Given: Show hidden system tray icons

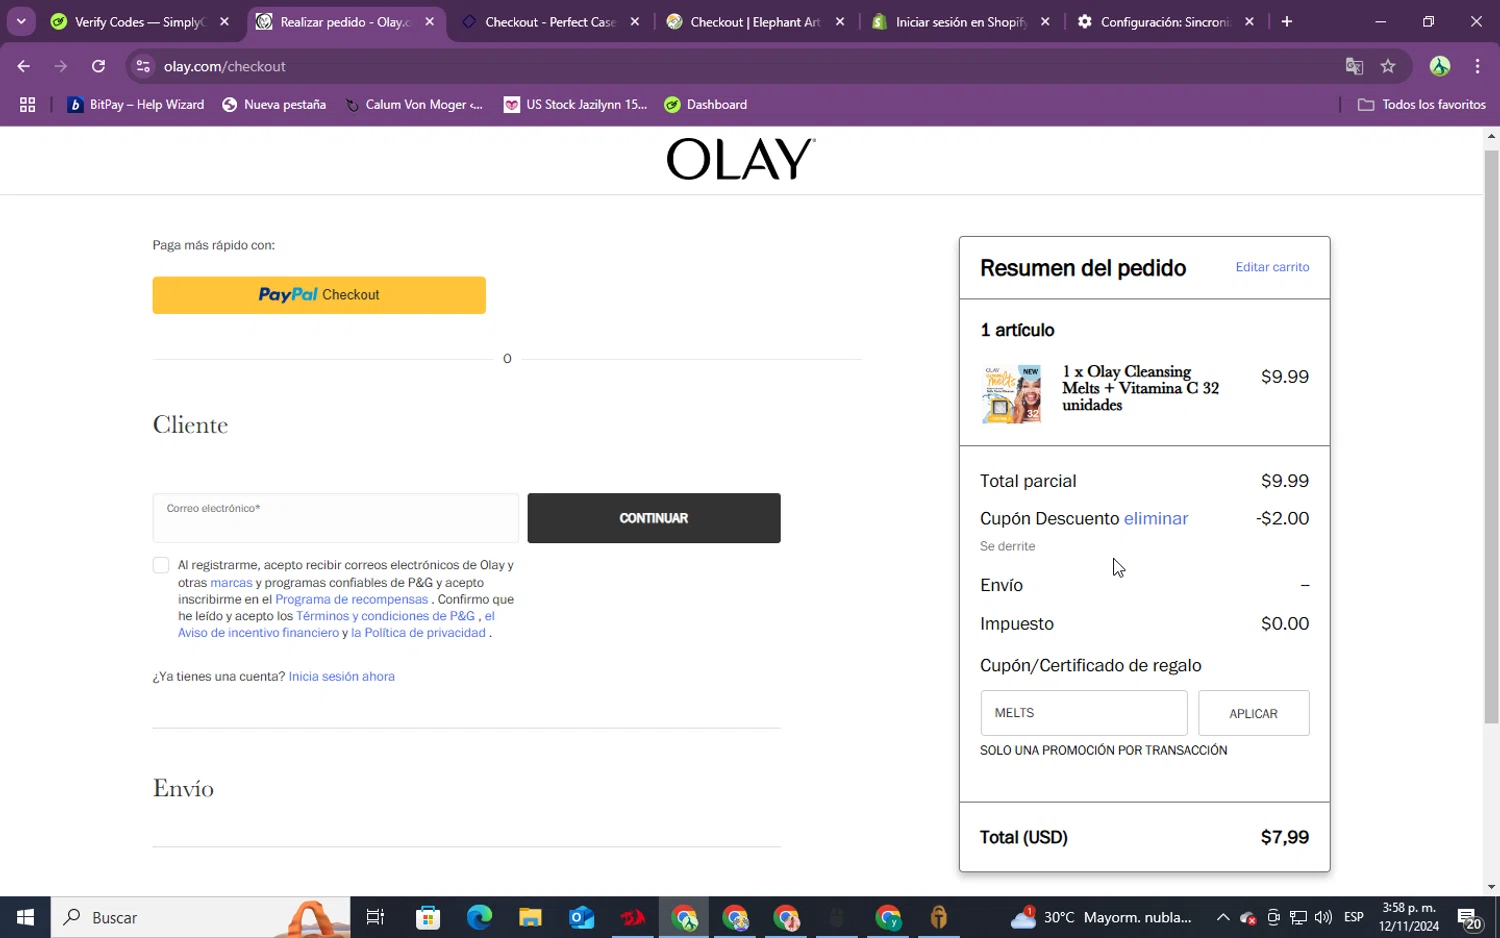Looking at the screenshot, I should [1222, 917].
